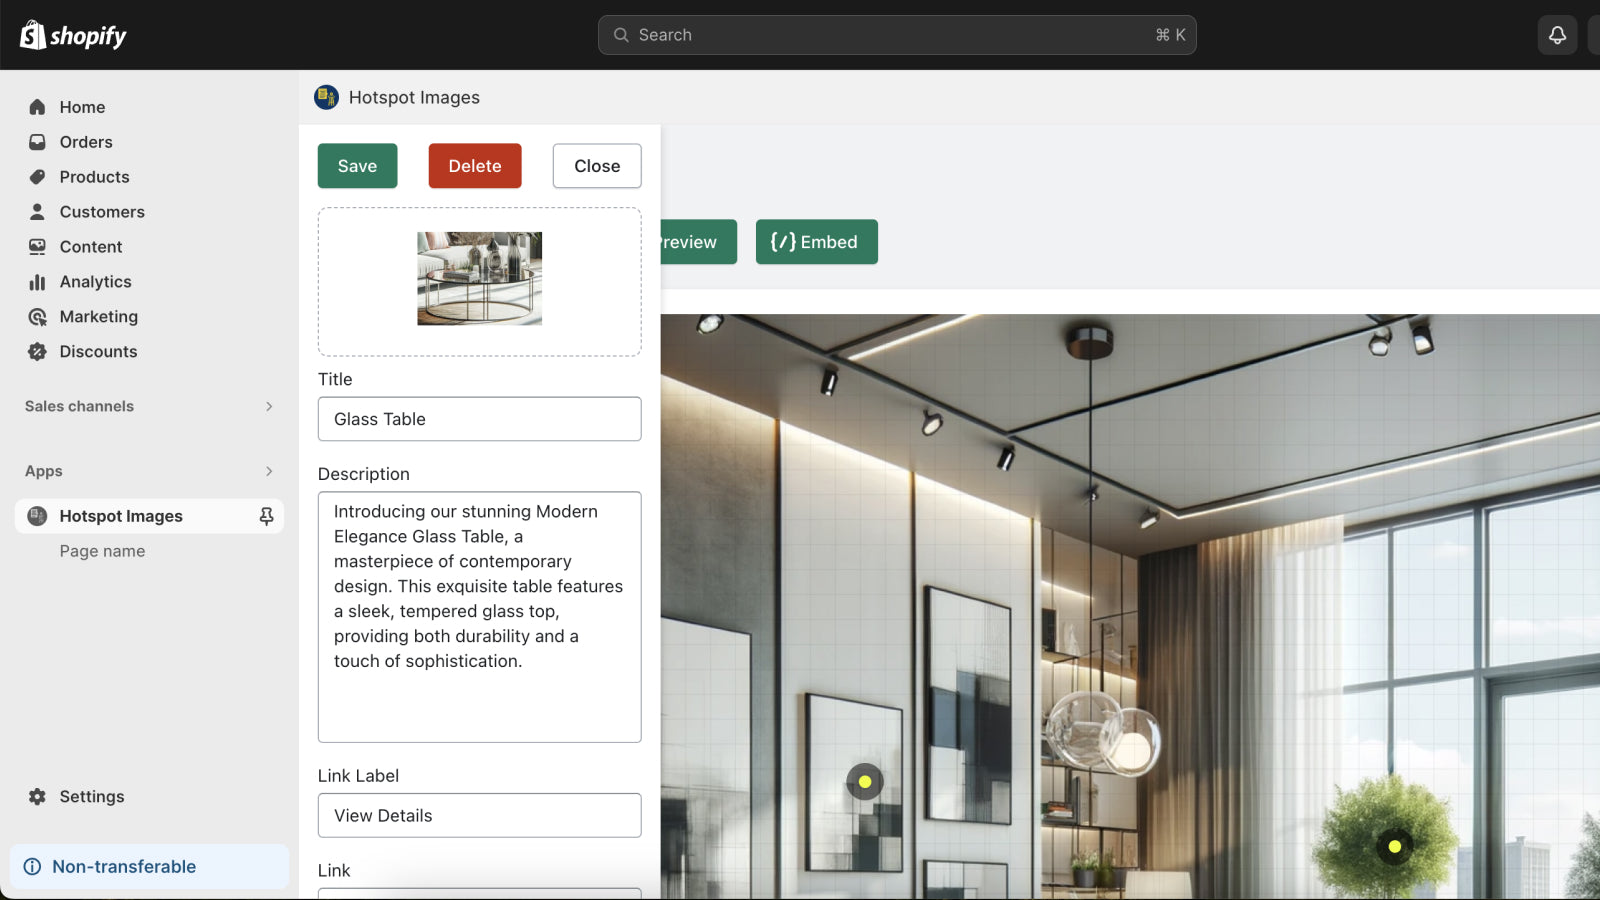
Task: Open the notifications bell
Action: (x=1557, y=35)
